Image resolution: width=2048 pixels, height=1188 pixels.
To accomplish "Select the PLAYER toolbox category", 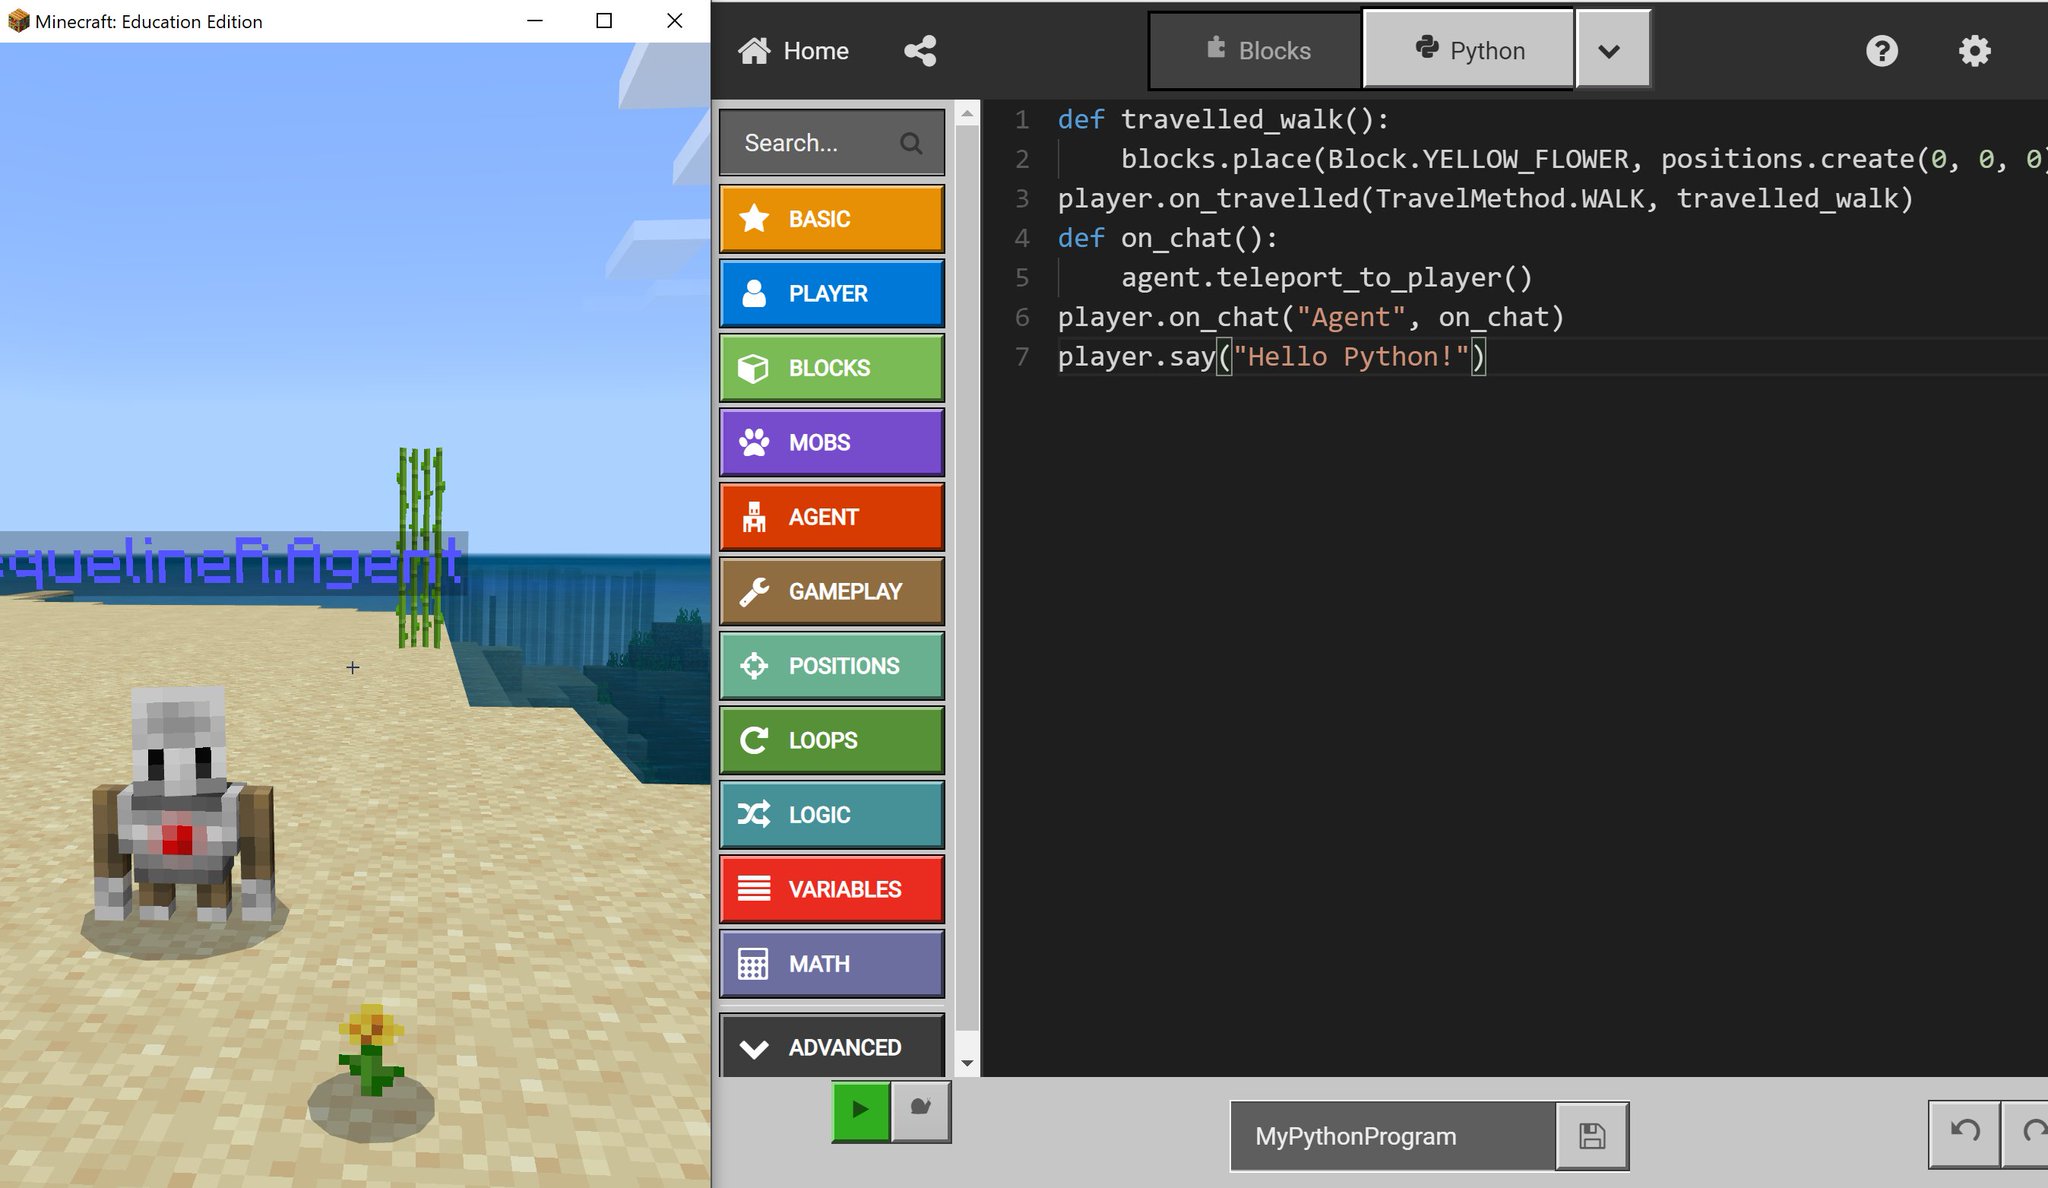I will (x=831, y=293).
